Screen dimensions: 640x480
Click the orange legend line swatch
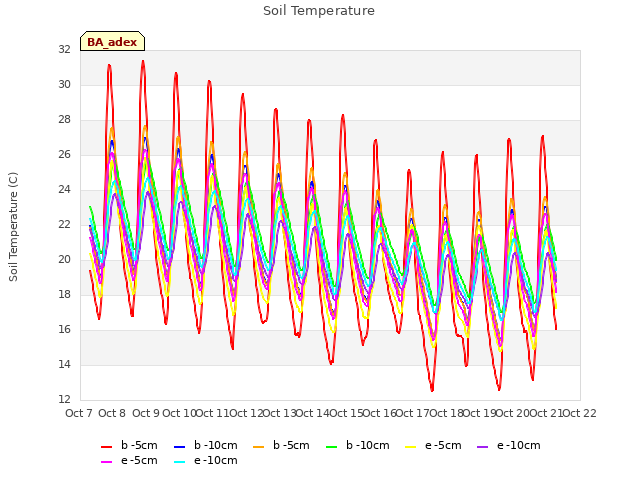pyautogui.click(x=258, y=447)
